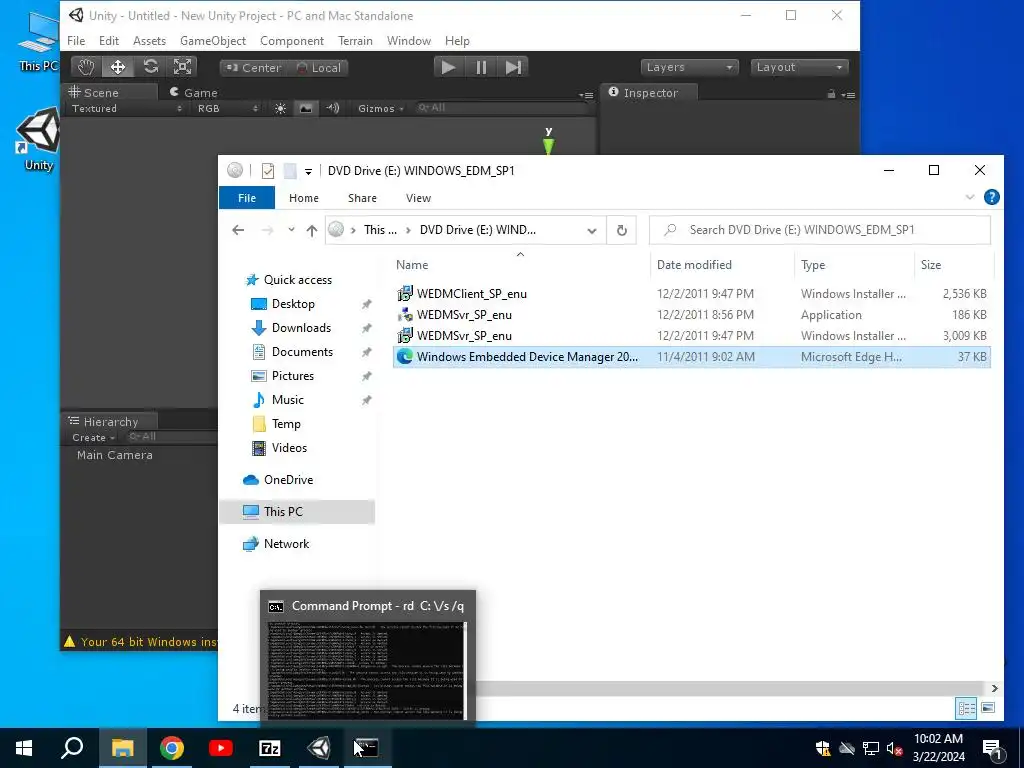Screen dimensions: 1024x768
Task: Open 7-Zip from the taskbar
Action: [x=270, y=748]
